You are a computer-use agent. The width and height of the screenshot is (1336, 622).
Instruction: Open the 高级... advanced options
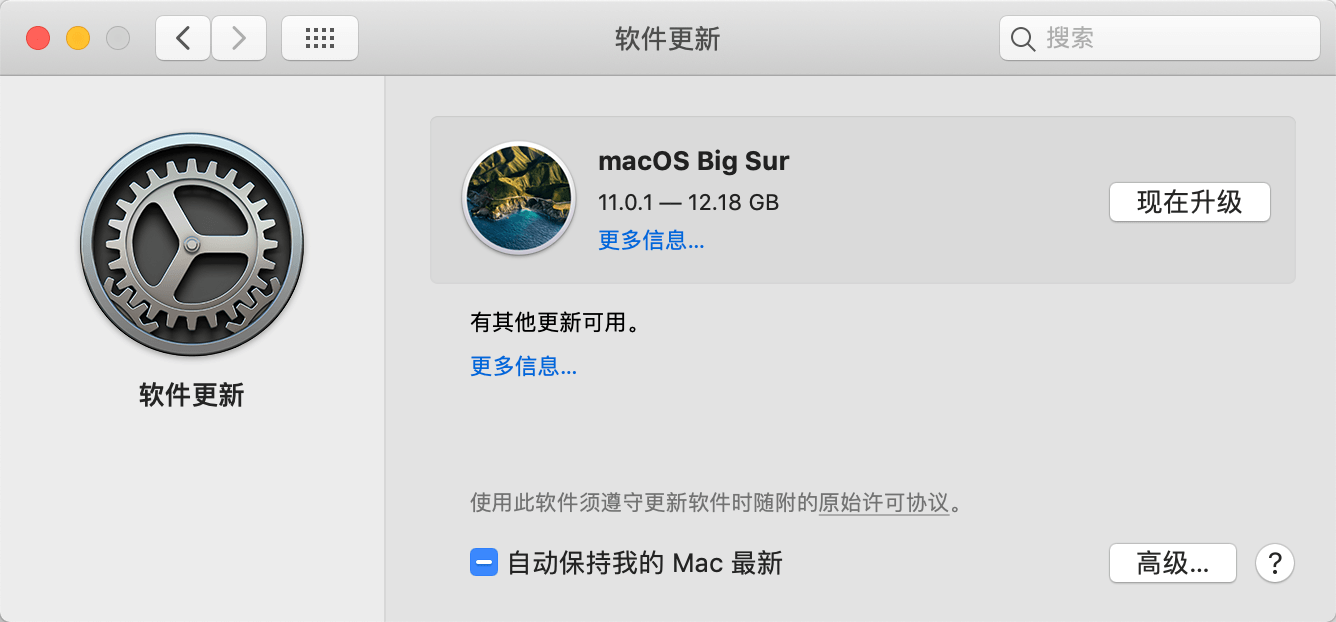(1173, 563)
